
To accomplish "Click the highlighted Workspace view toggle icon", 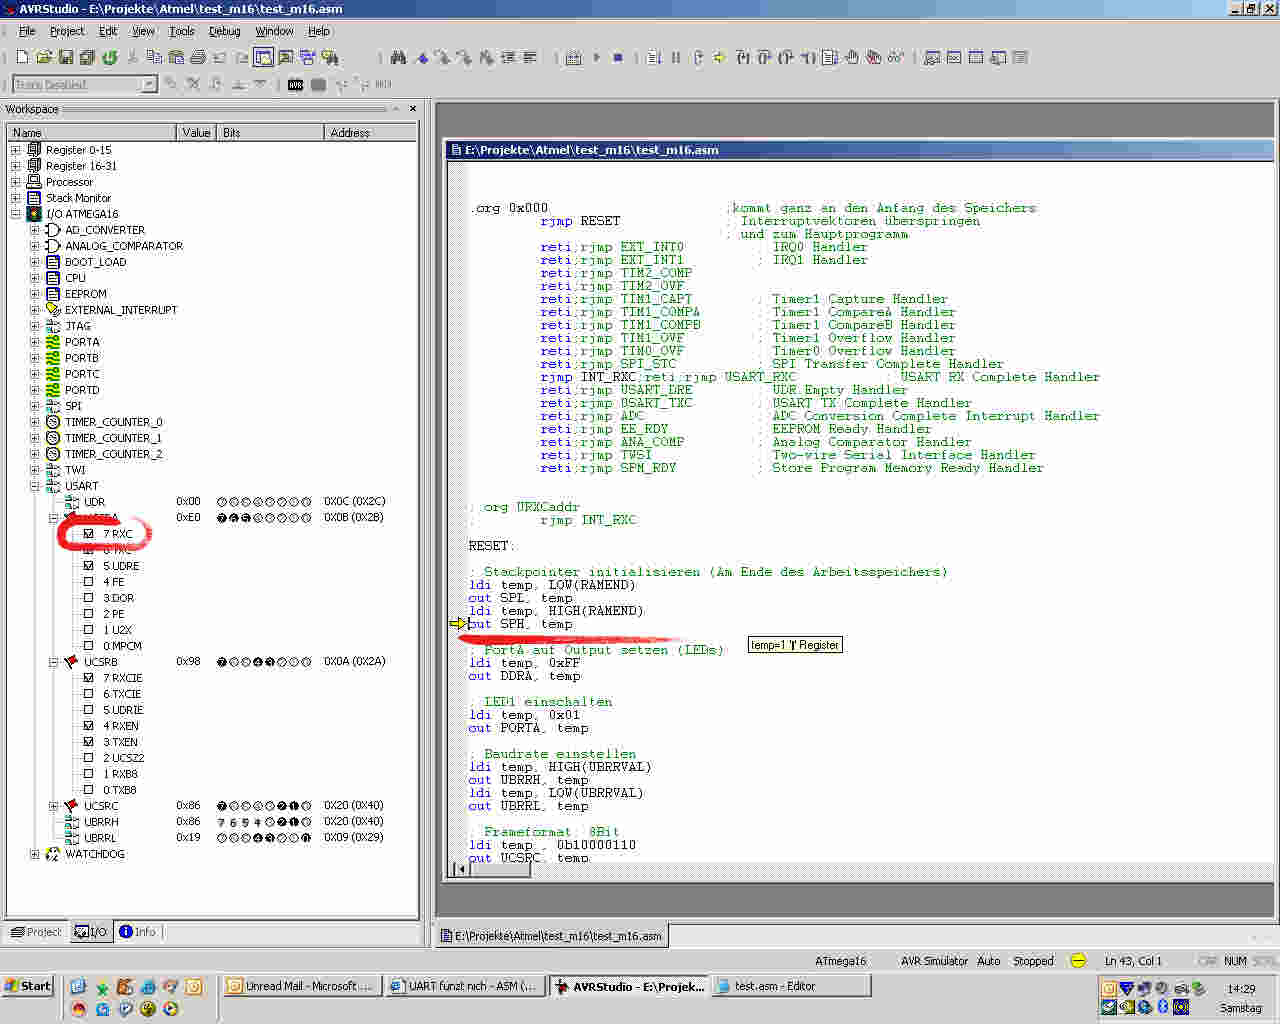I will 263,58.
